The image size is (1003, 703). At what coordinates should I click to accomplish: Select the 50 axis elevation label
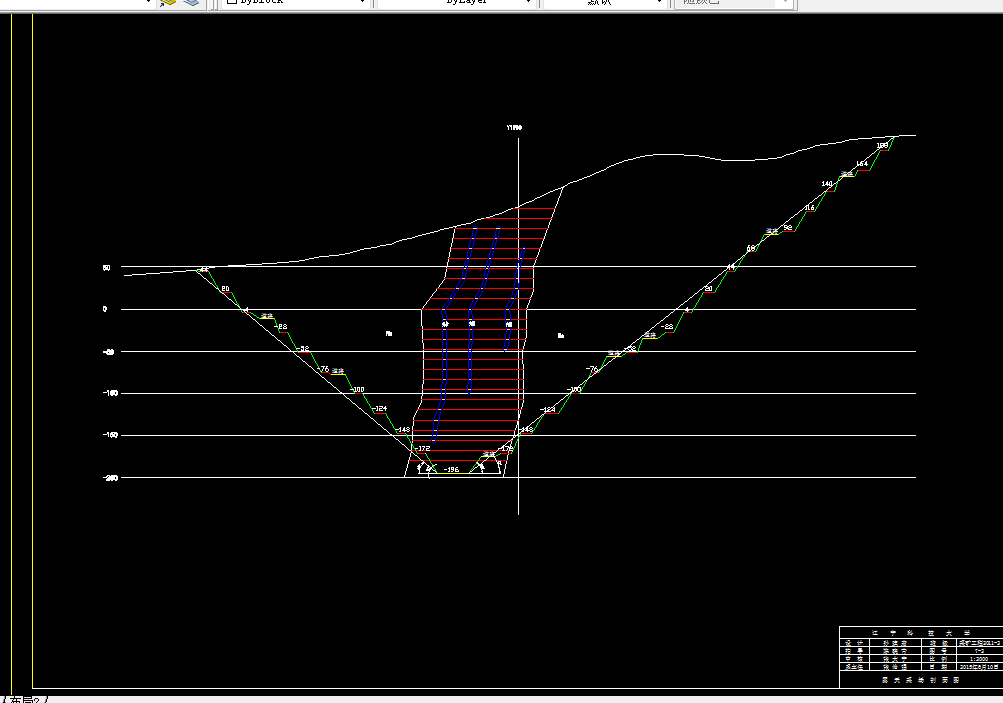click(106, 268)
